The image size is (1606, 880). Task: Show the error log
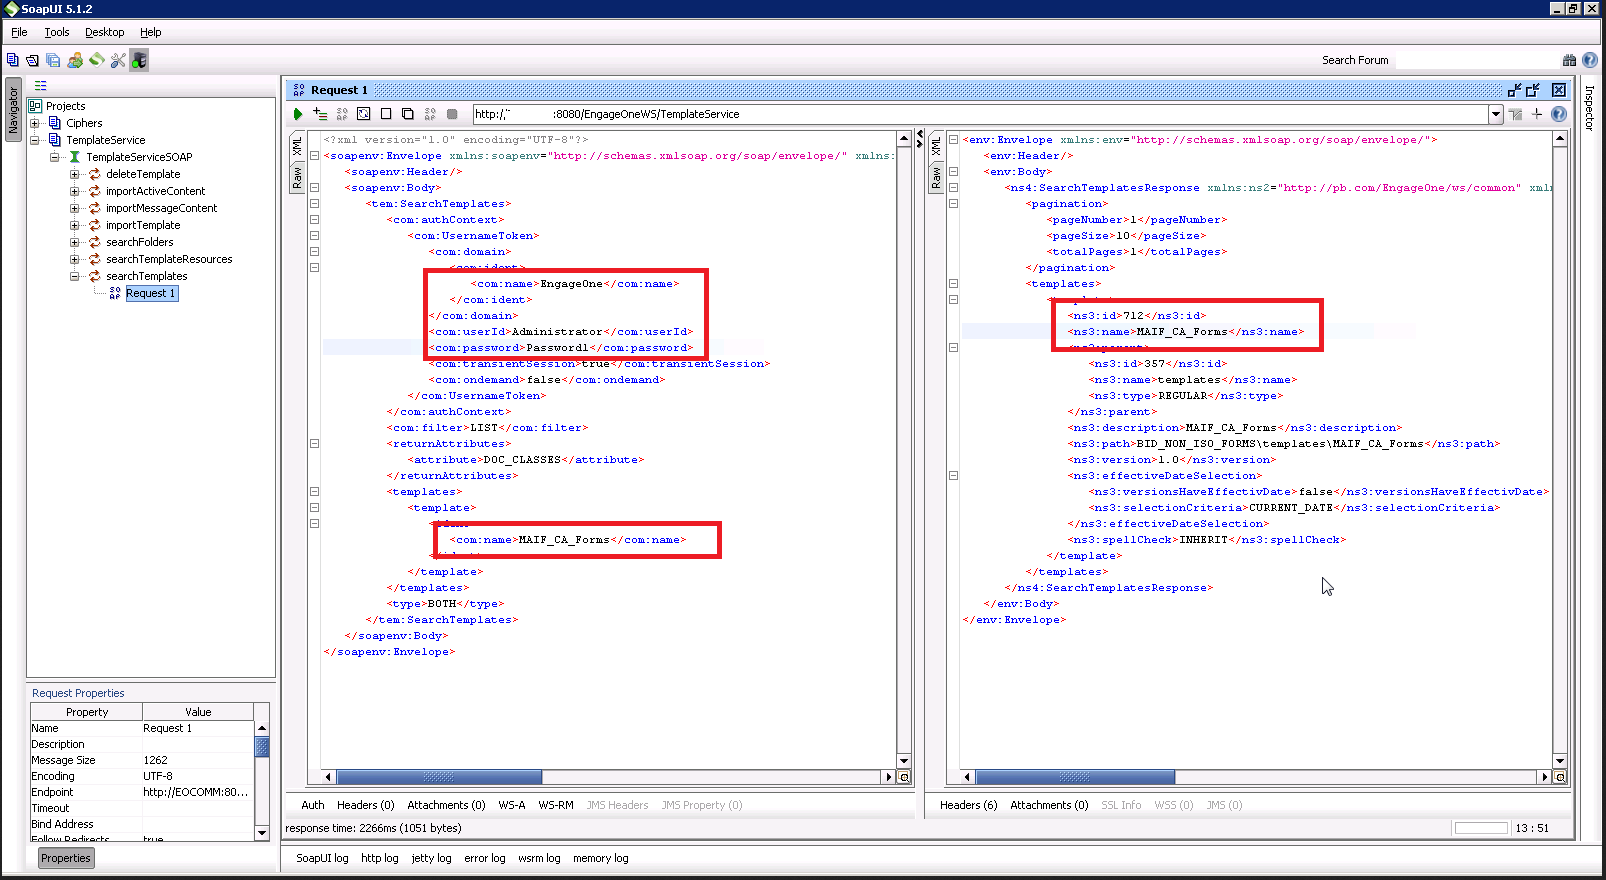click(485, 858)
